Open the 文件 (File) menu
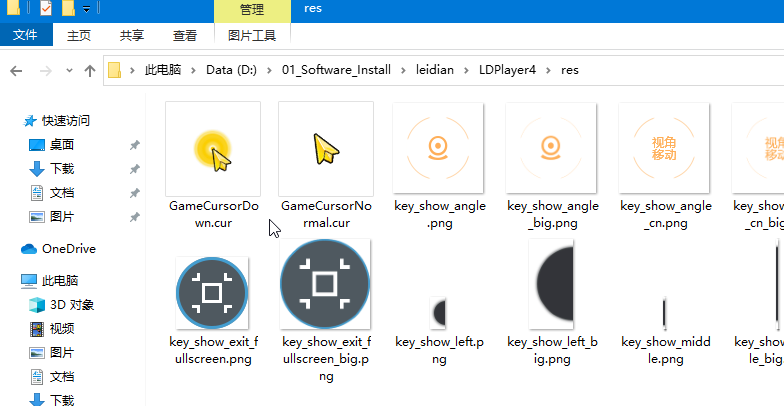This screenshot has height=406, width=784. point(26,35)
